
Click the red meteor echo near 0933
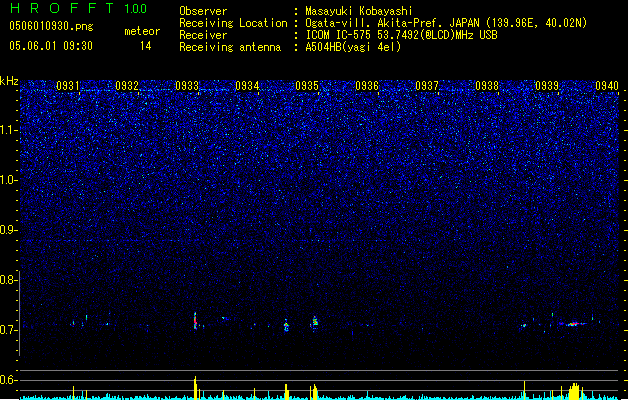(x=195, y=321)
